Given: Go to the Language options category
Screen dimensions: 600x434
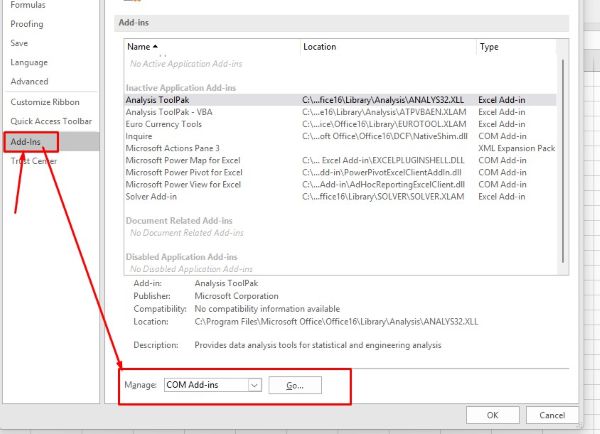Looking at the screenshot, I should tap(29, 62).
